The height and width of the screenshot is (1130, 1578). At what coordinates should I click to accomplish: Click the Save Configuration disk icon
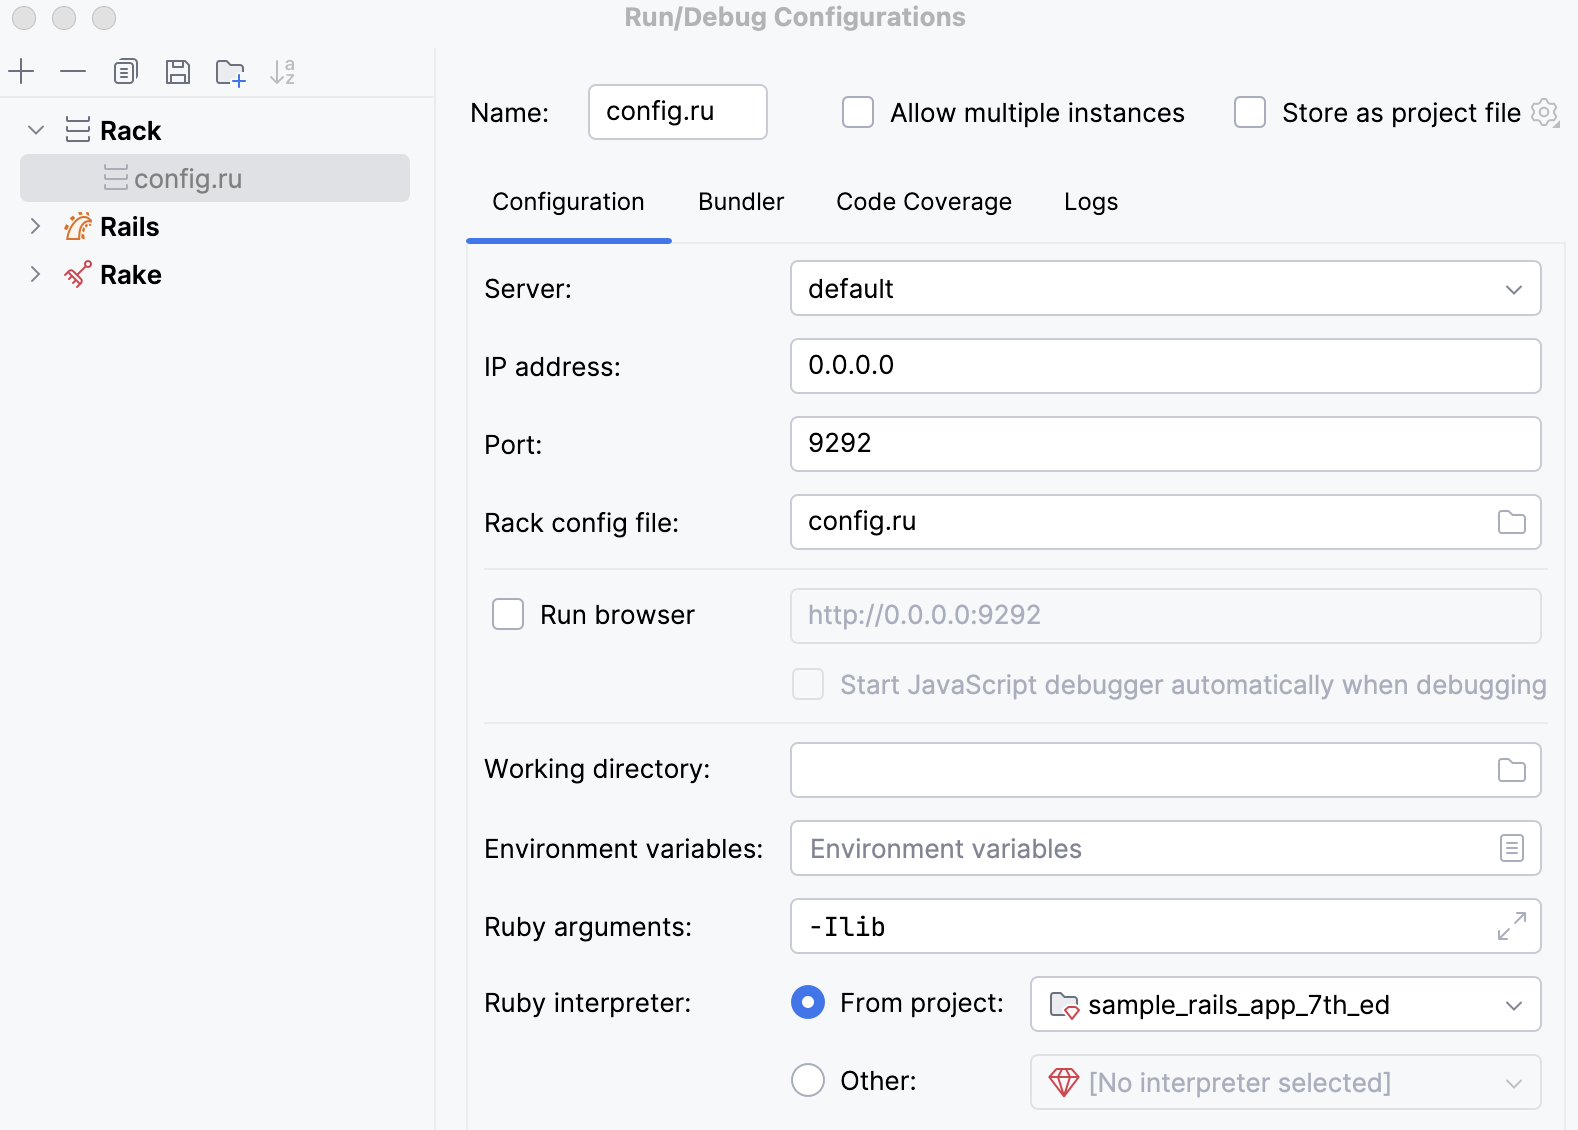coord(178,72)
